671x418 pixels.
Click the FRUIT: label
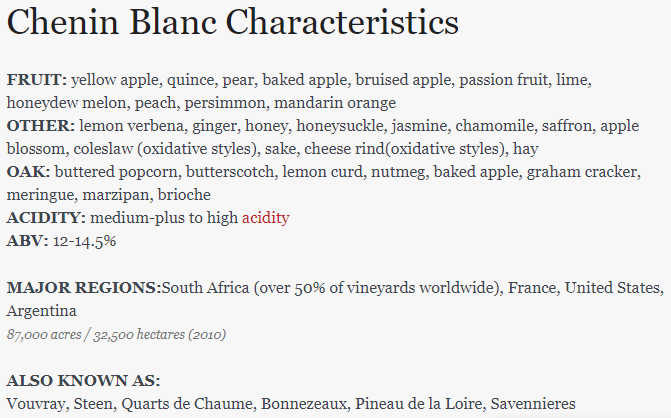(x=37, y=79)
